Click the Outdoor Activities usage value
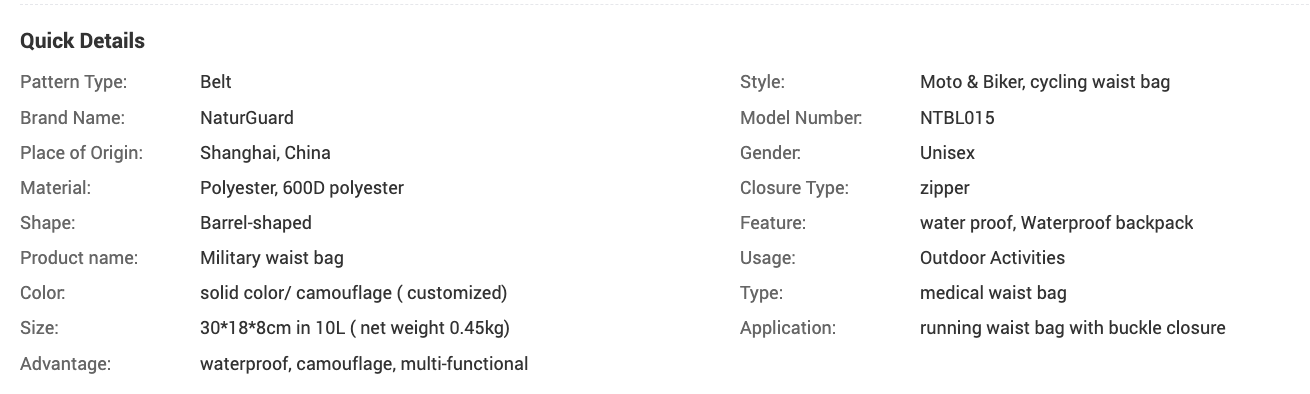This screenshot has height=394, width=1310. (x=992, y=258)
